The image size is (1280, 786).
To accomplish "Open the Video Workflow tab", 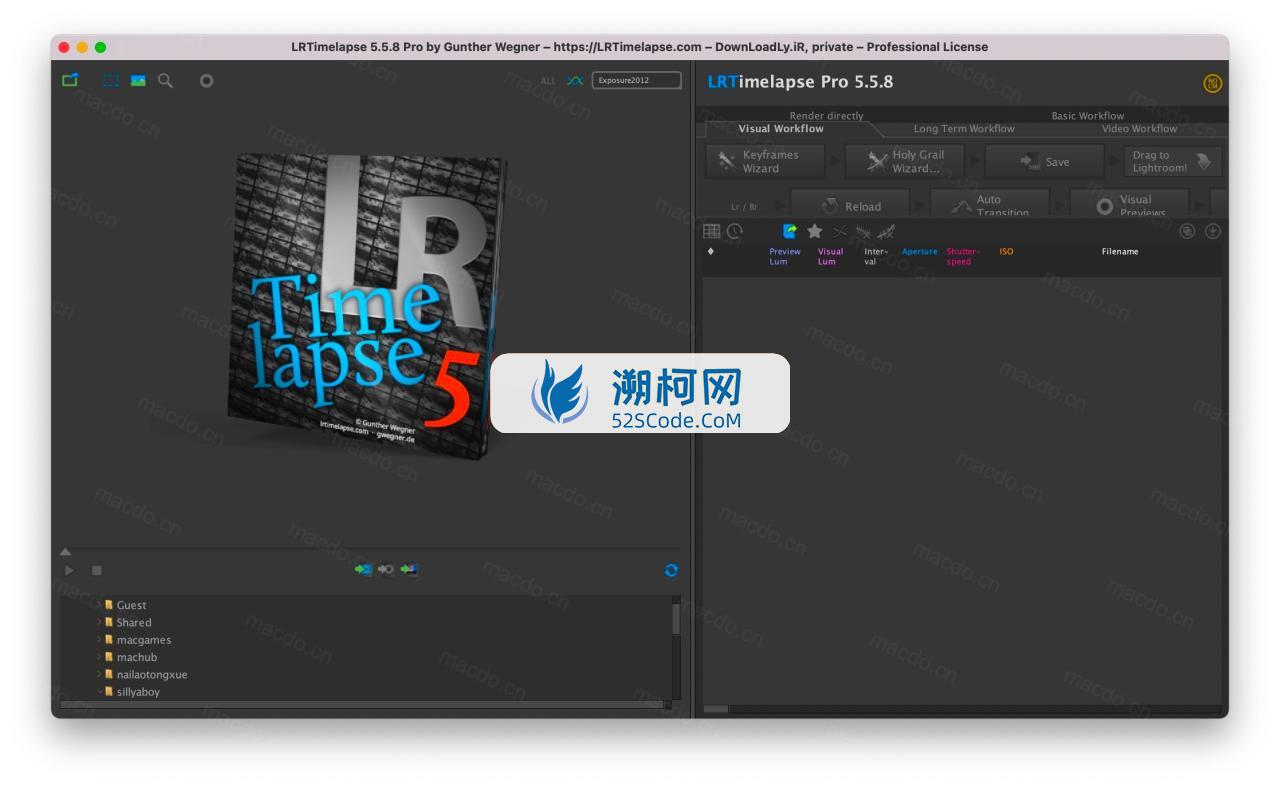I will click(1139, 129).
